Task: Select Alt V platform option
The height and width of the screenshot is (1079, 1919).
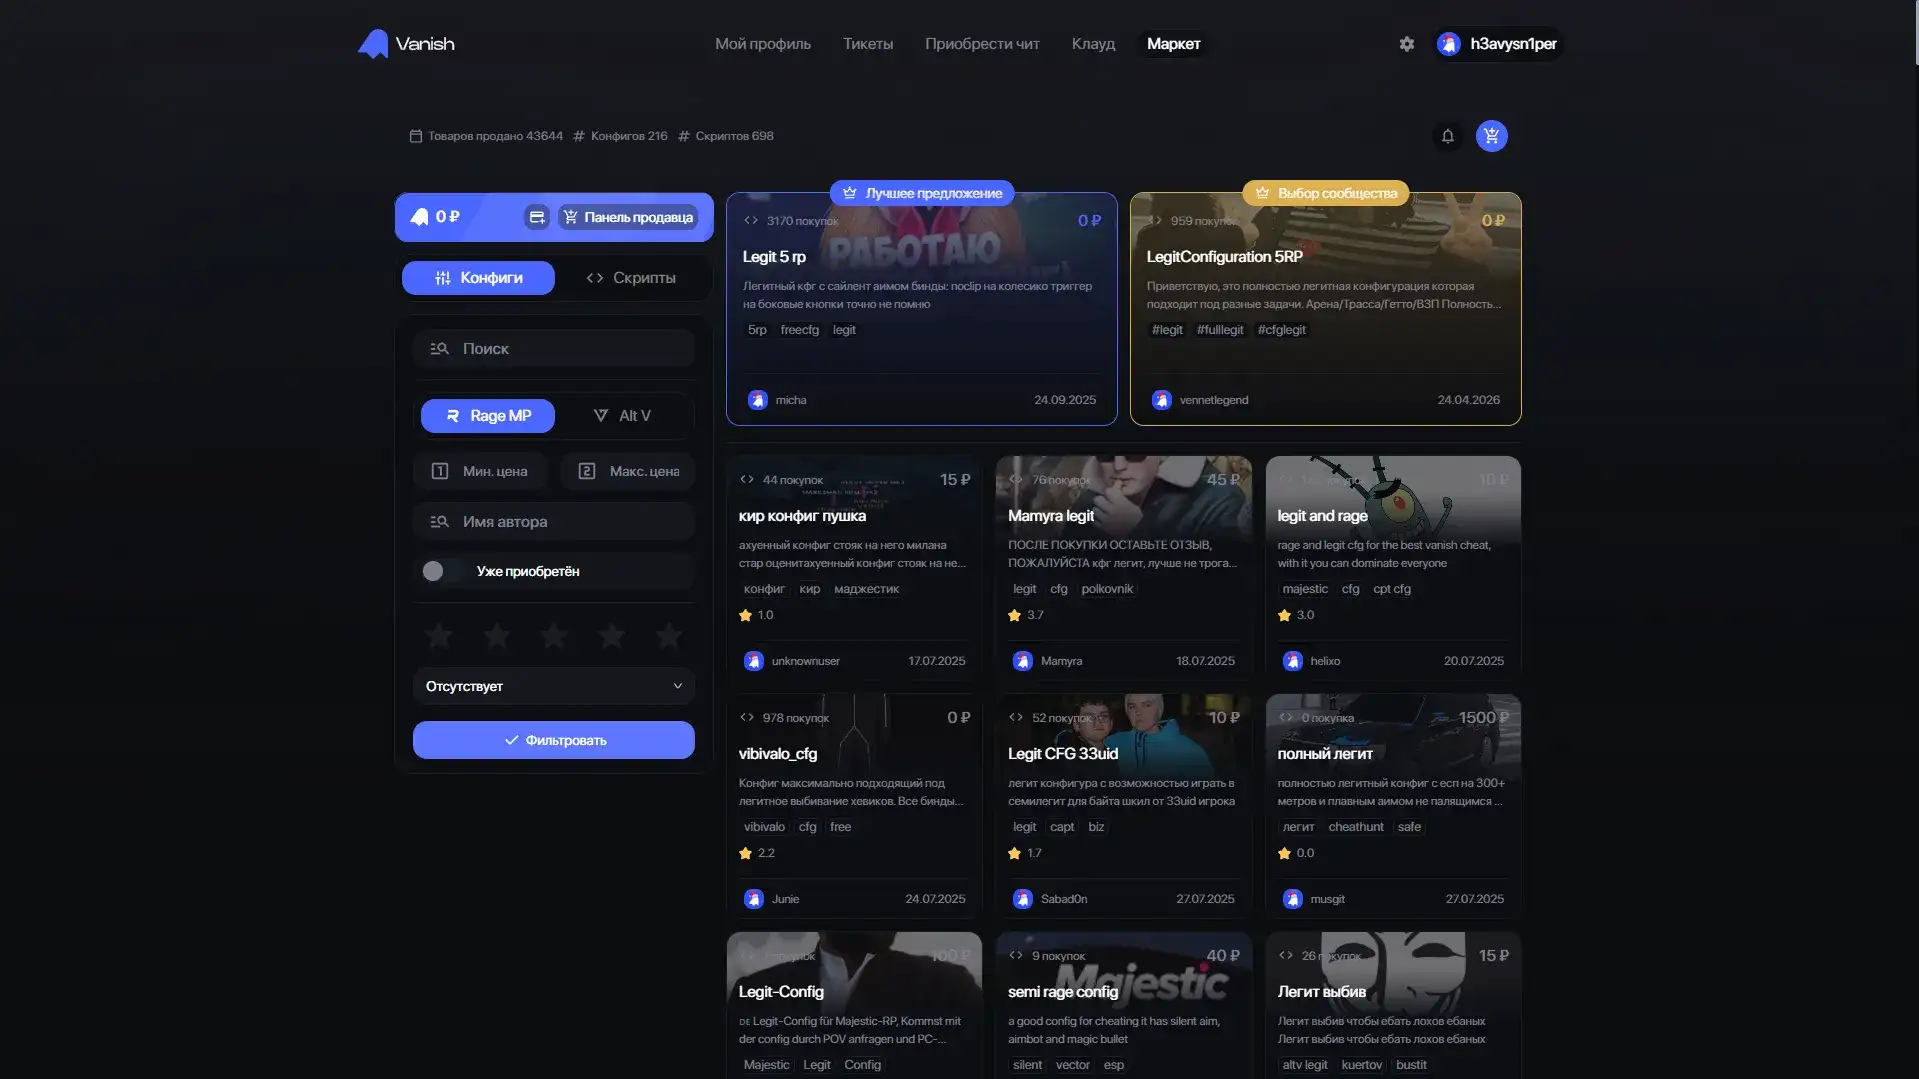Action: 622,416
